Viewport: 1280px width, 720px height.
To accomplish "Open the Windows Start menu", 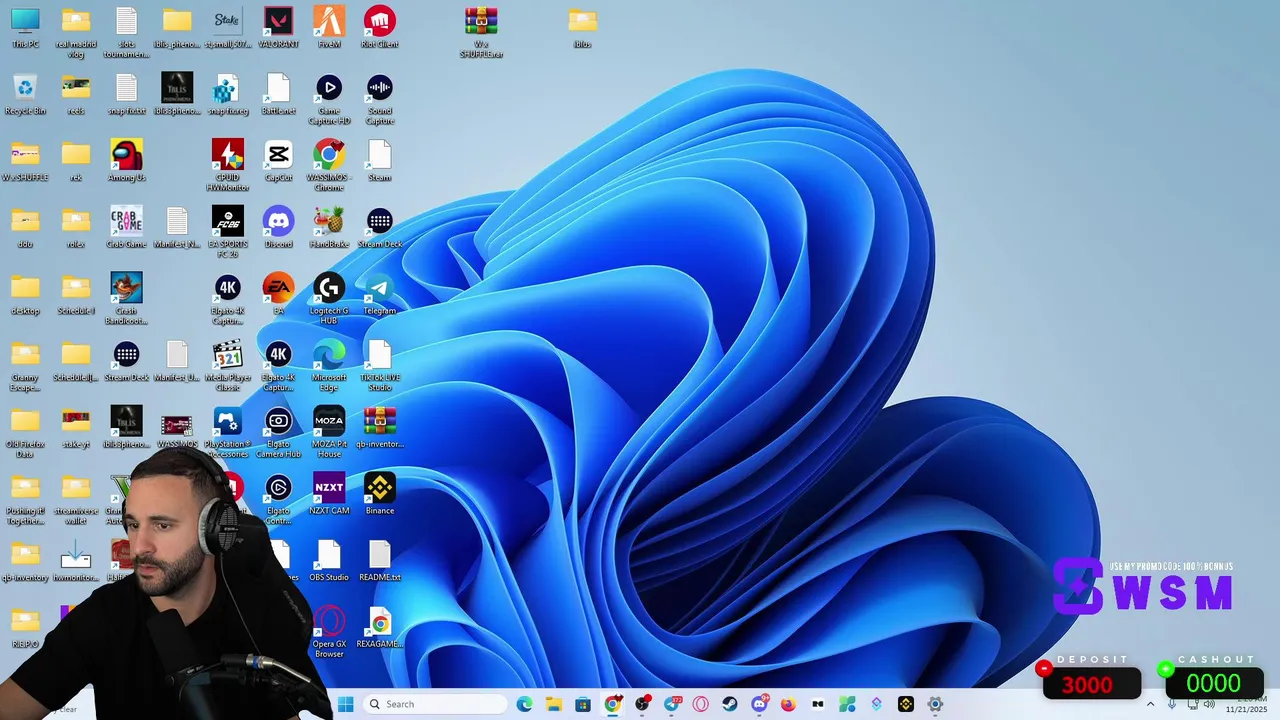I will (x=346, y=704).
